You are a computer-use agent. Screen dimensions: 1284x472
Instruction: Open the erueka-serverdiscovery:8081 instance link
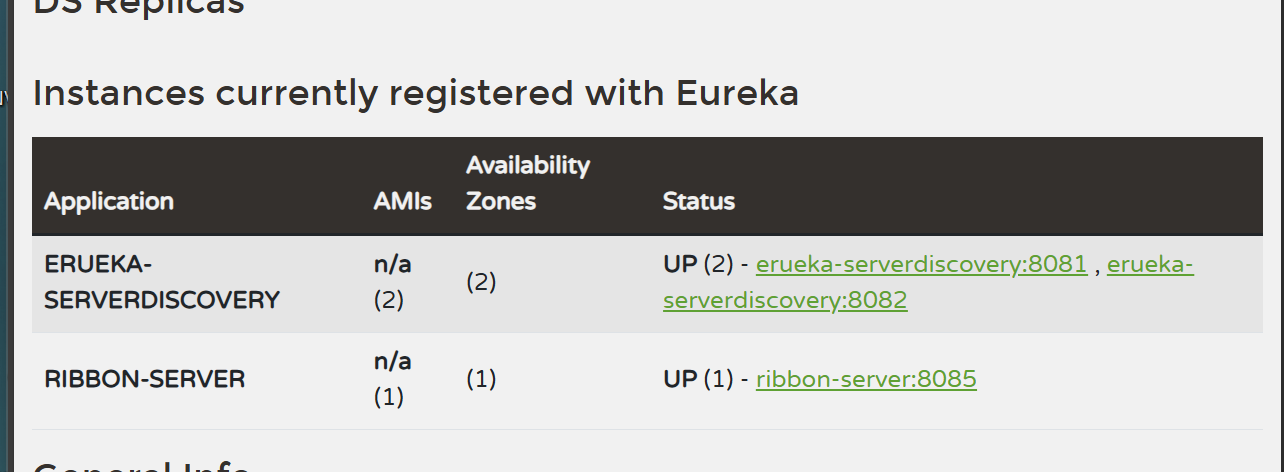click(921, 265)
